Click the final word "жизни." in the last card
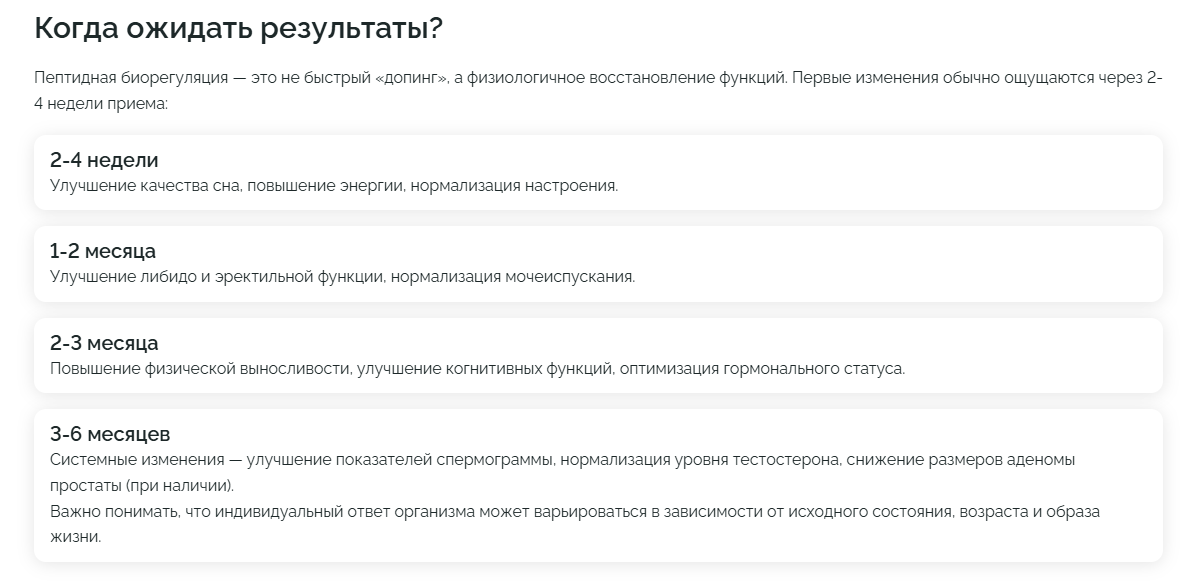Image resolution: width=1195 pixels, height=584 pixels. pos(75,536)
